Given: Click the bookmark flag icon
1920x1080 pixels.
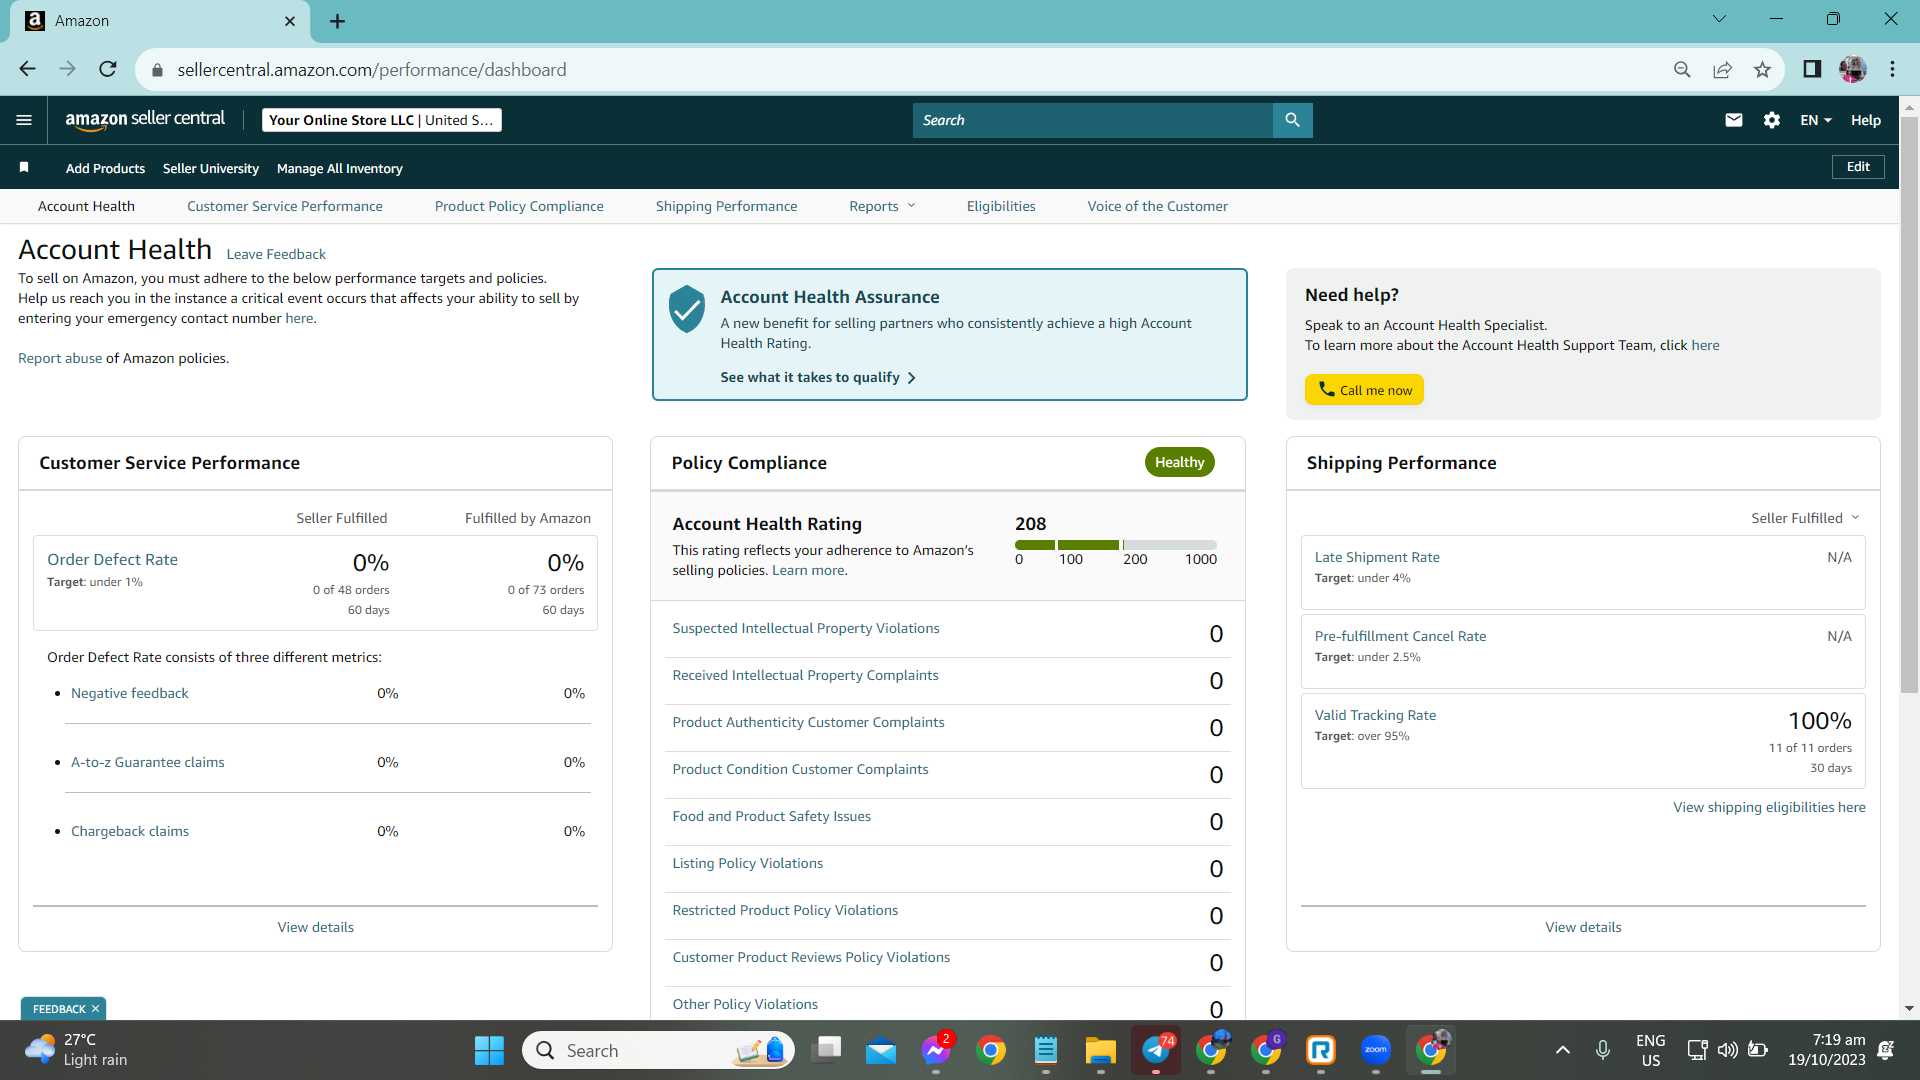Looking at the screenshot, I should [24, 167].
